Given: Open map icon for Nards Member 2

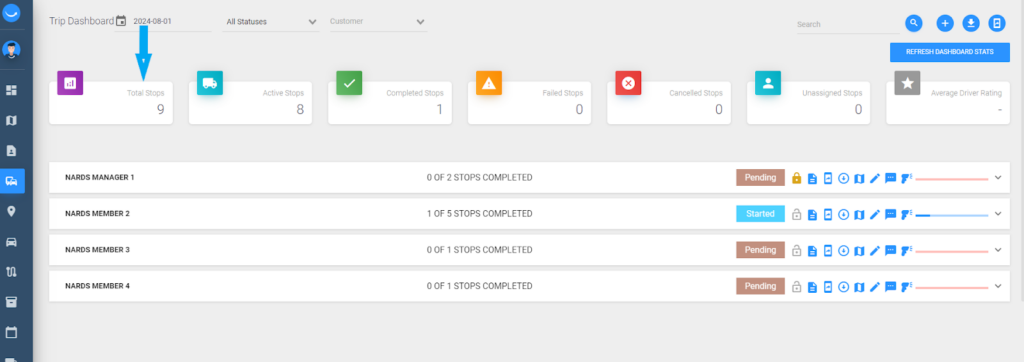Looking at the screenshot, I should (x=859, y=214).
